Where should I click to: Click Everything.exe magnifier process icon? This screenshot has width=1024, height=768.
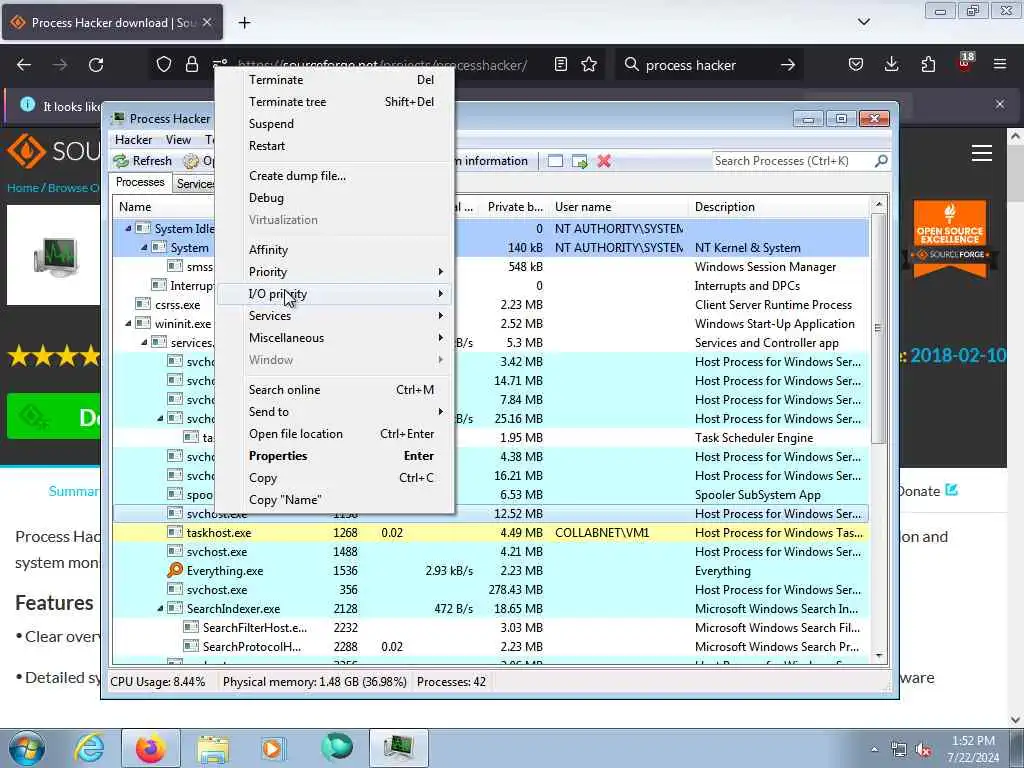175,570
